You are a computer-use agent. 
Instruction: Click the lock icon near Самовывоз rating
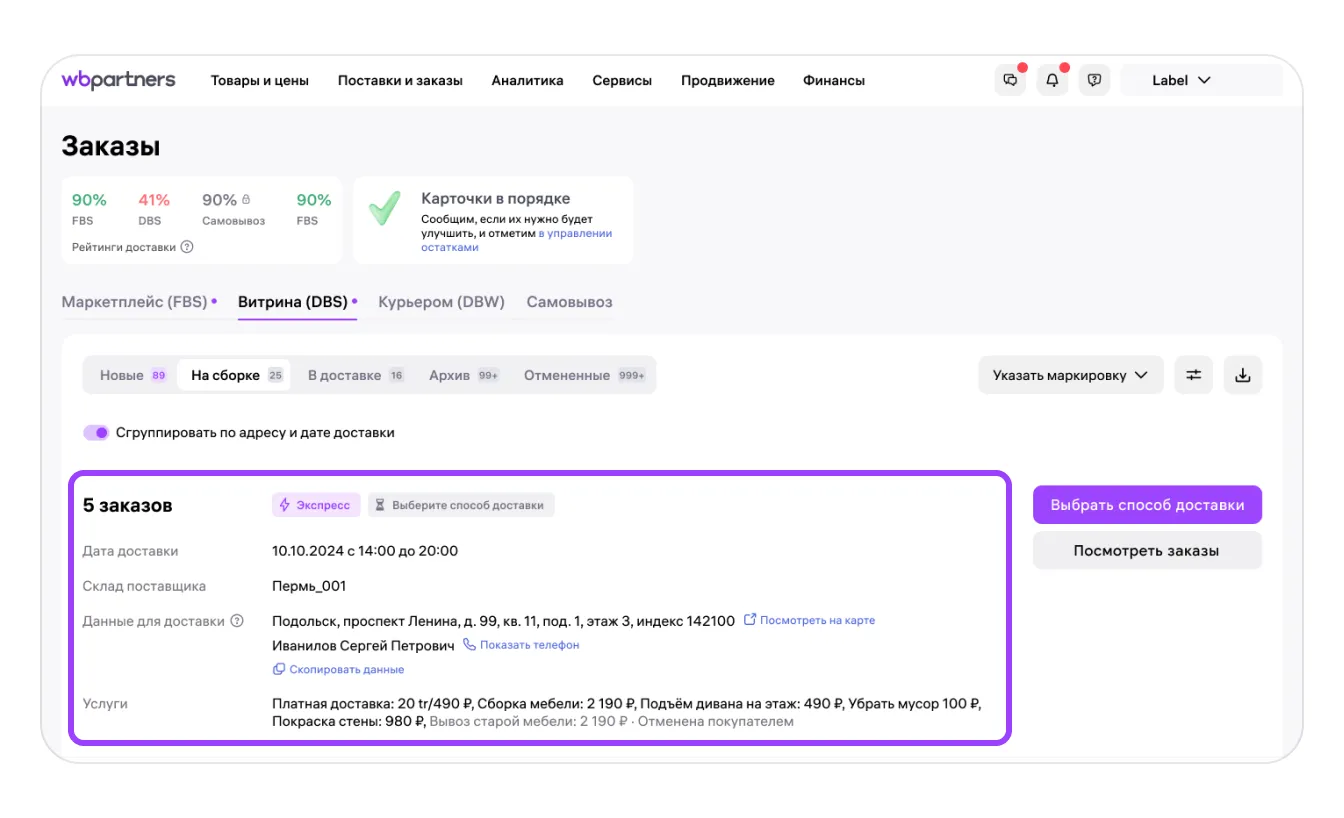click(246, 199)
